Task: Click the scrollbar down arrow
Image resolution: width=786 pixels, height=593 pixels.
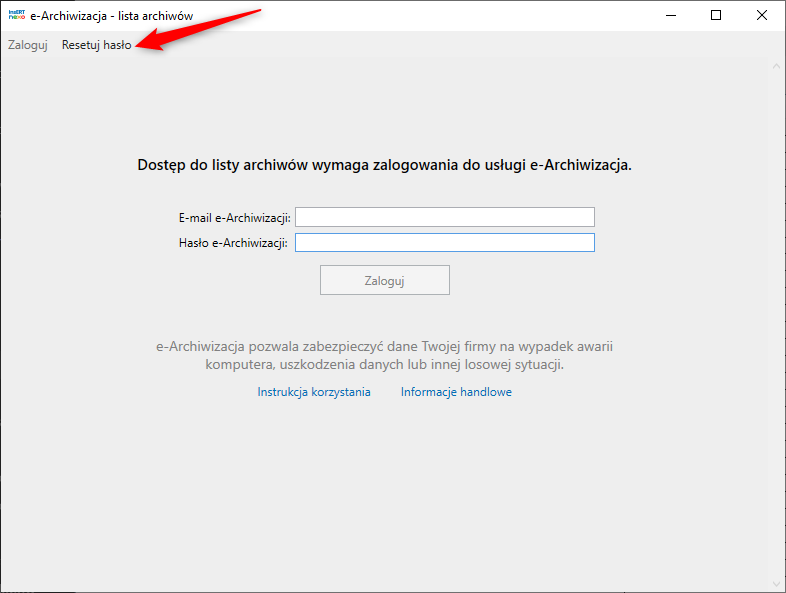Action: coord(776,584)
